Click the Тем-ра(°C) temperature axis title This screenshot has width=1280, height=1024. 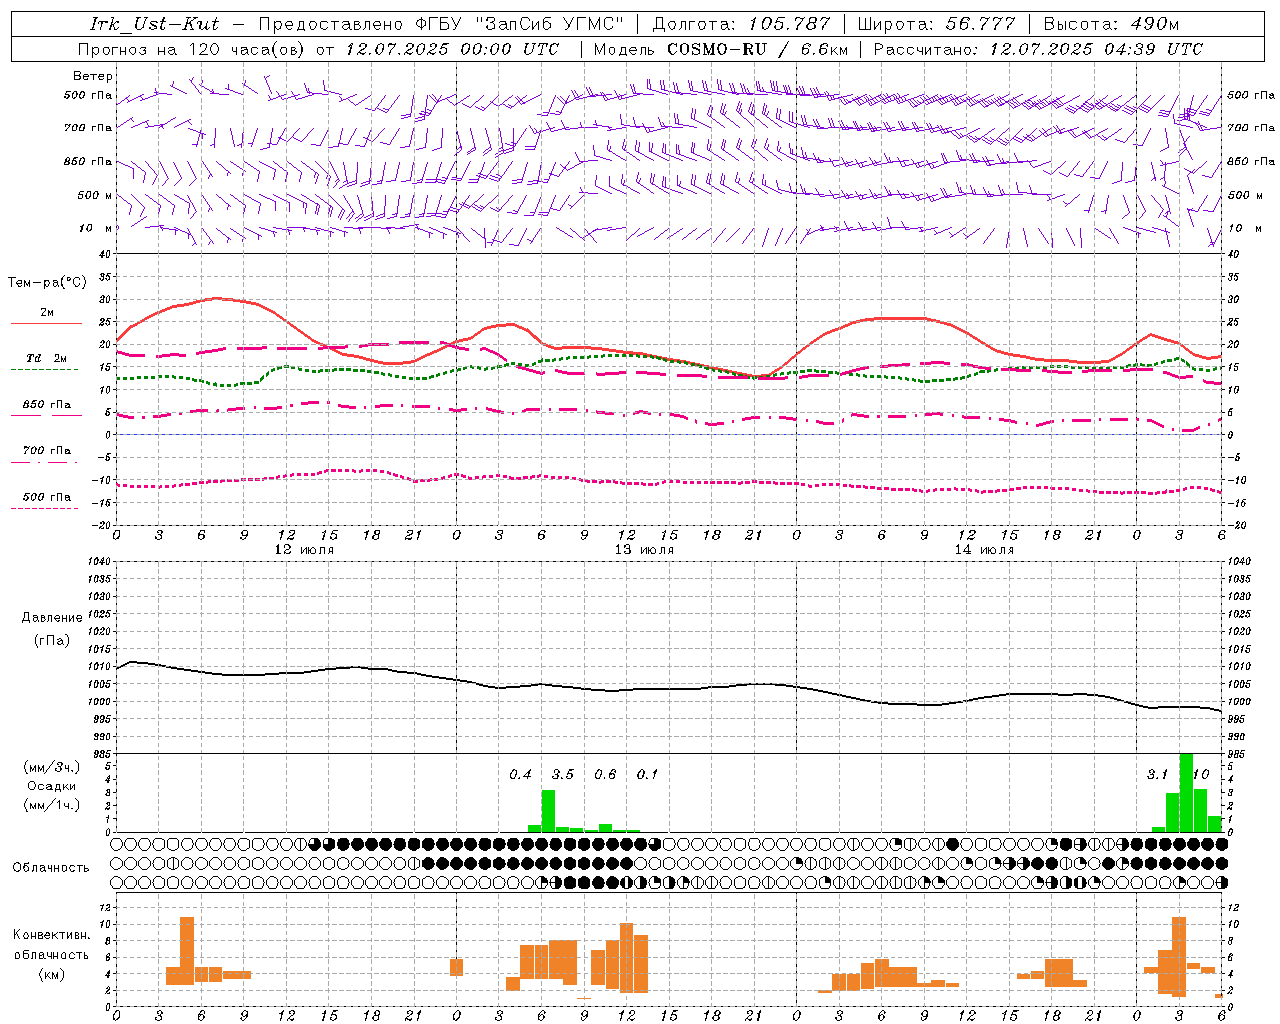[47, 283]
